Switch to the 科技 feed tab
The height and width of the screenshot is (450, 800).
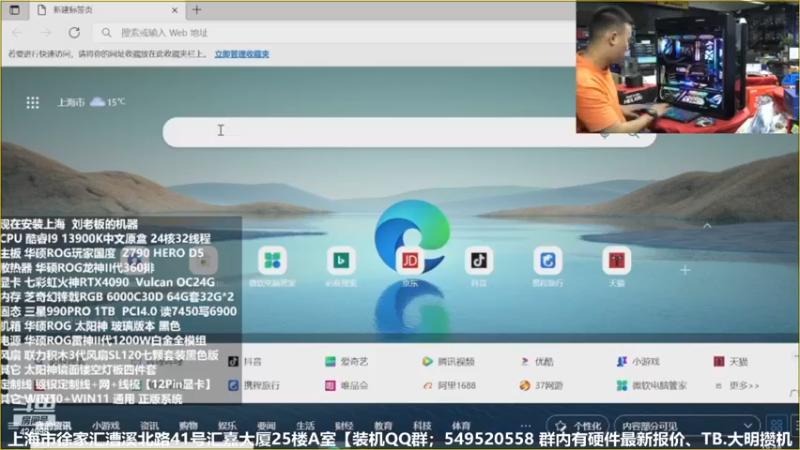[422, 426]
